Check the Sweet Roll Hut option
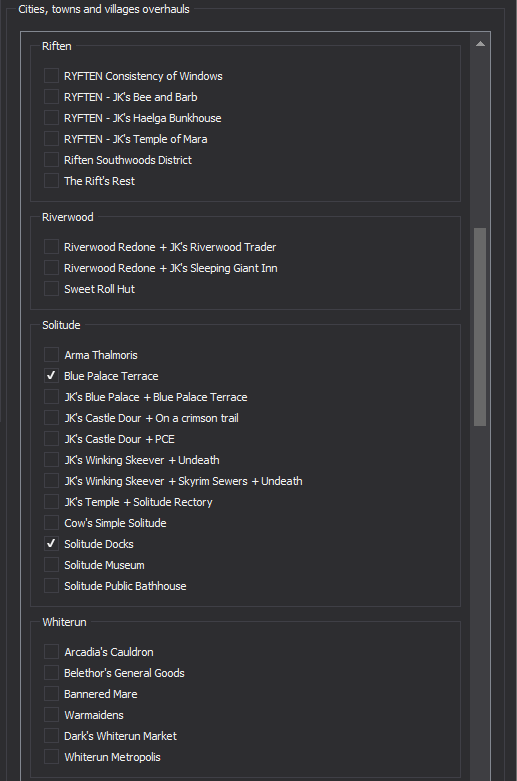This screenshot has height=781, width=517. click(51, 288)
